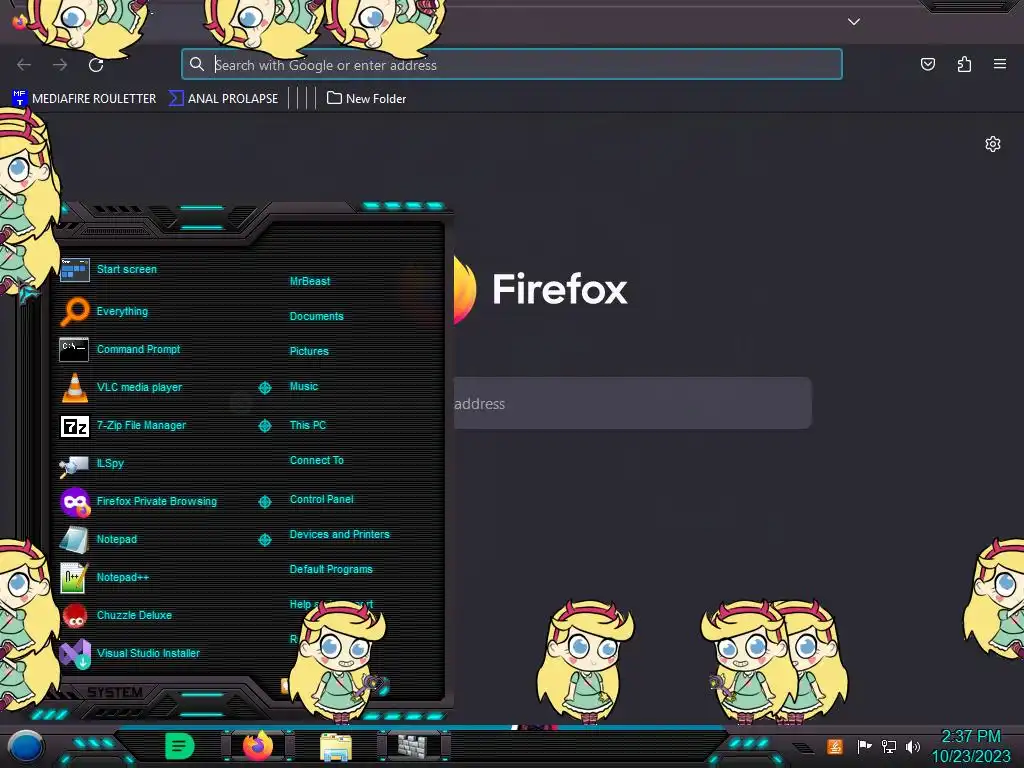The width and height of the screenshot is (1024, 768).
Task: Open Documents from start menu
Action: (x=316, y=316)
